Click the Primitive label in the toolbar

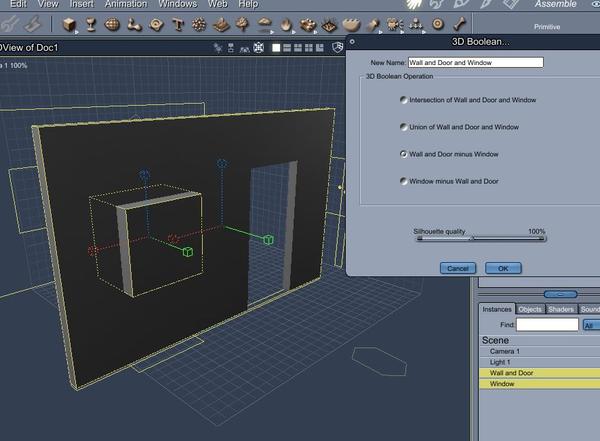tap(547, 27)
